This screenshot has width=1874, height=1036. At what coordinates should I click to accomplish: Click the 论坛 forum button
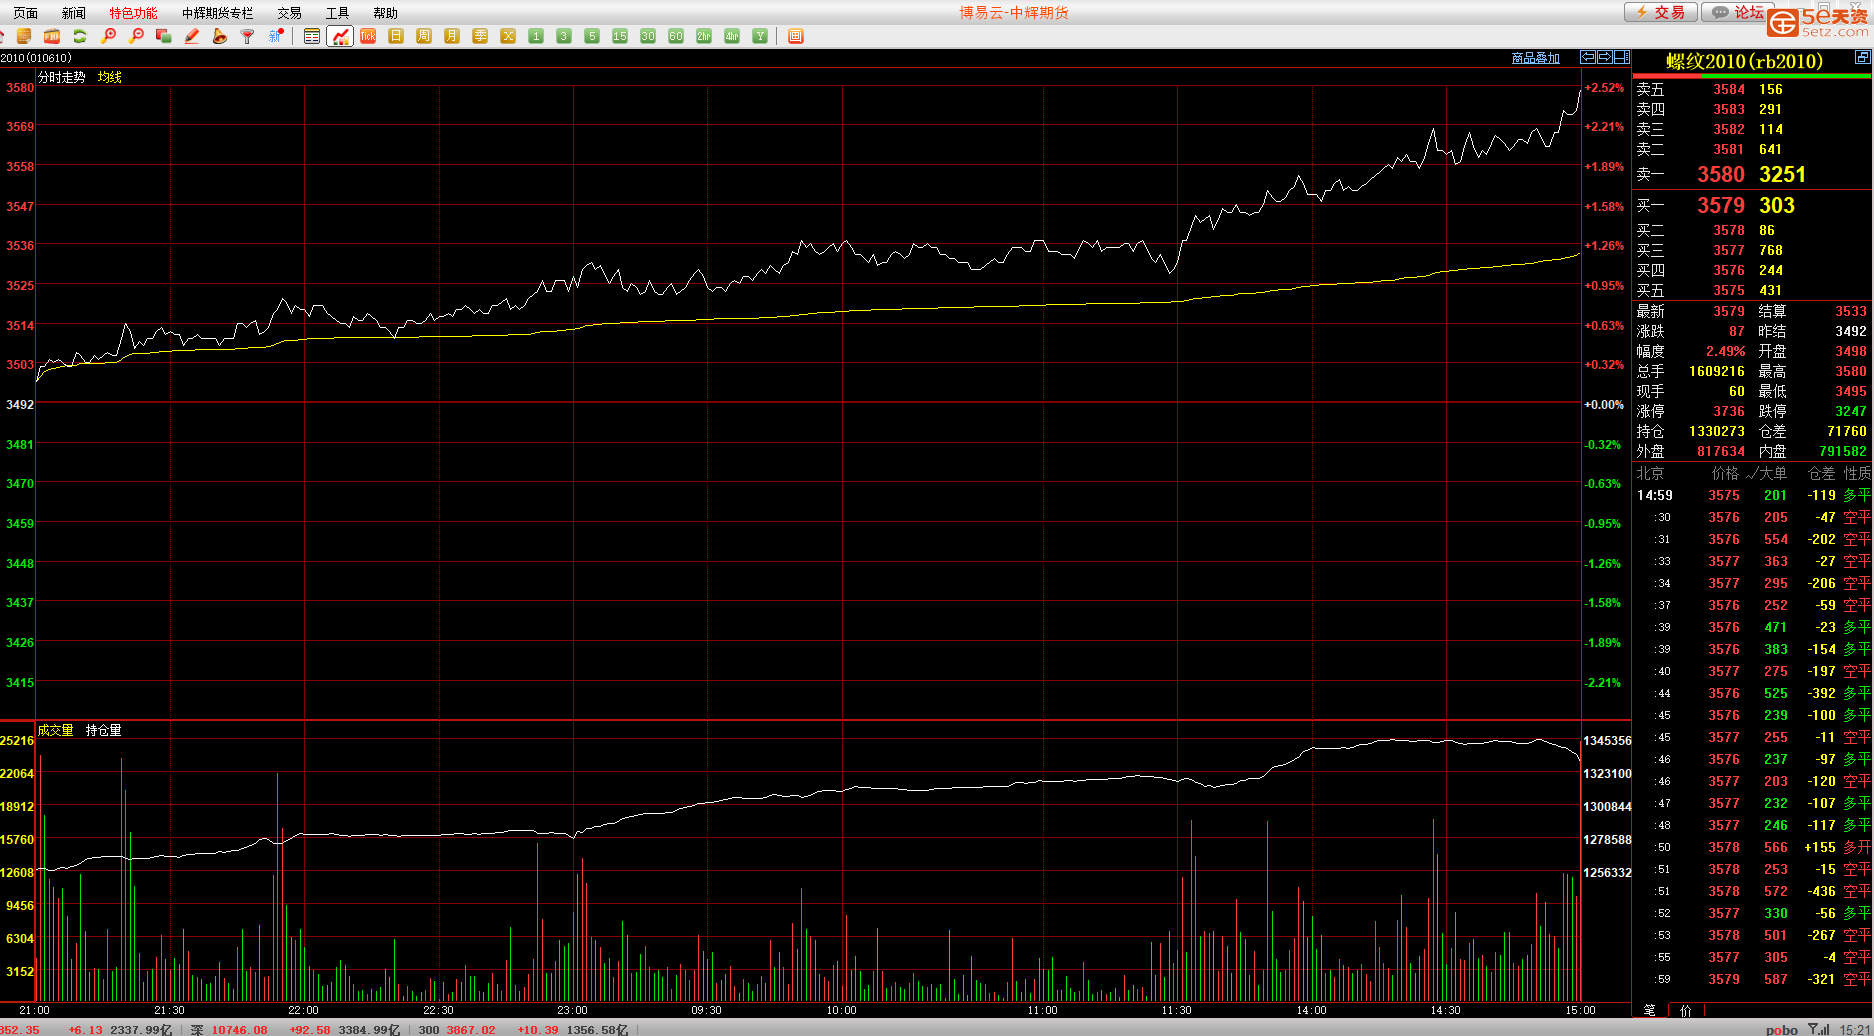click(1736, 12)
